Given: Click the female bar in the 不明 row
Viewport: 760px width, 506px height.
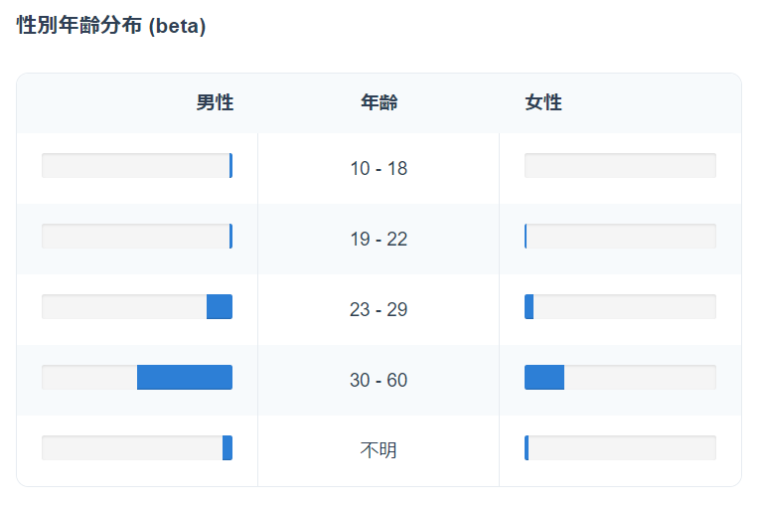Looking at the screenshot, I should tap(620, 448).
